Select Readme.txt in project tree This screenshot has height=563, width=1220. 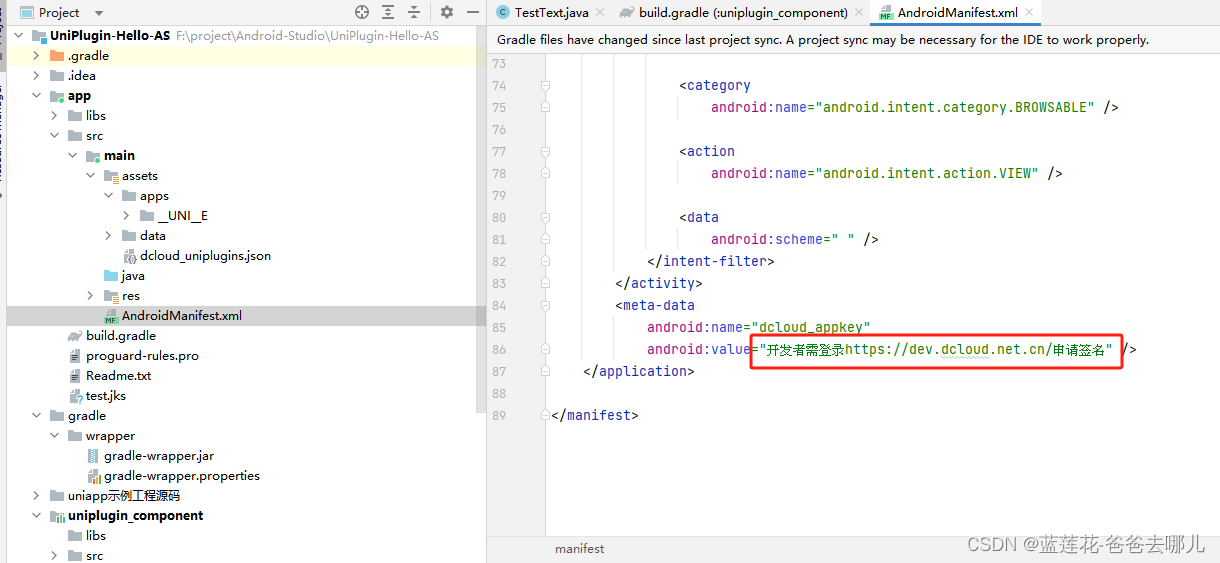tap(118, 376)
